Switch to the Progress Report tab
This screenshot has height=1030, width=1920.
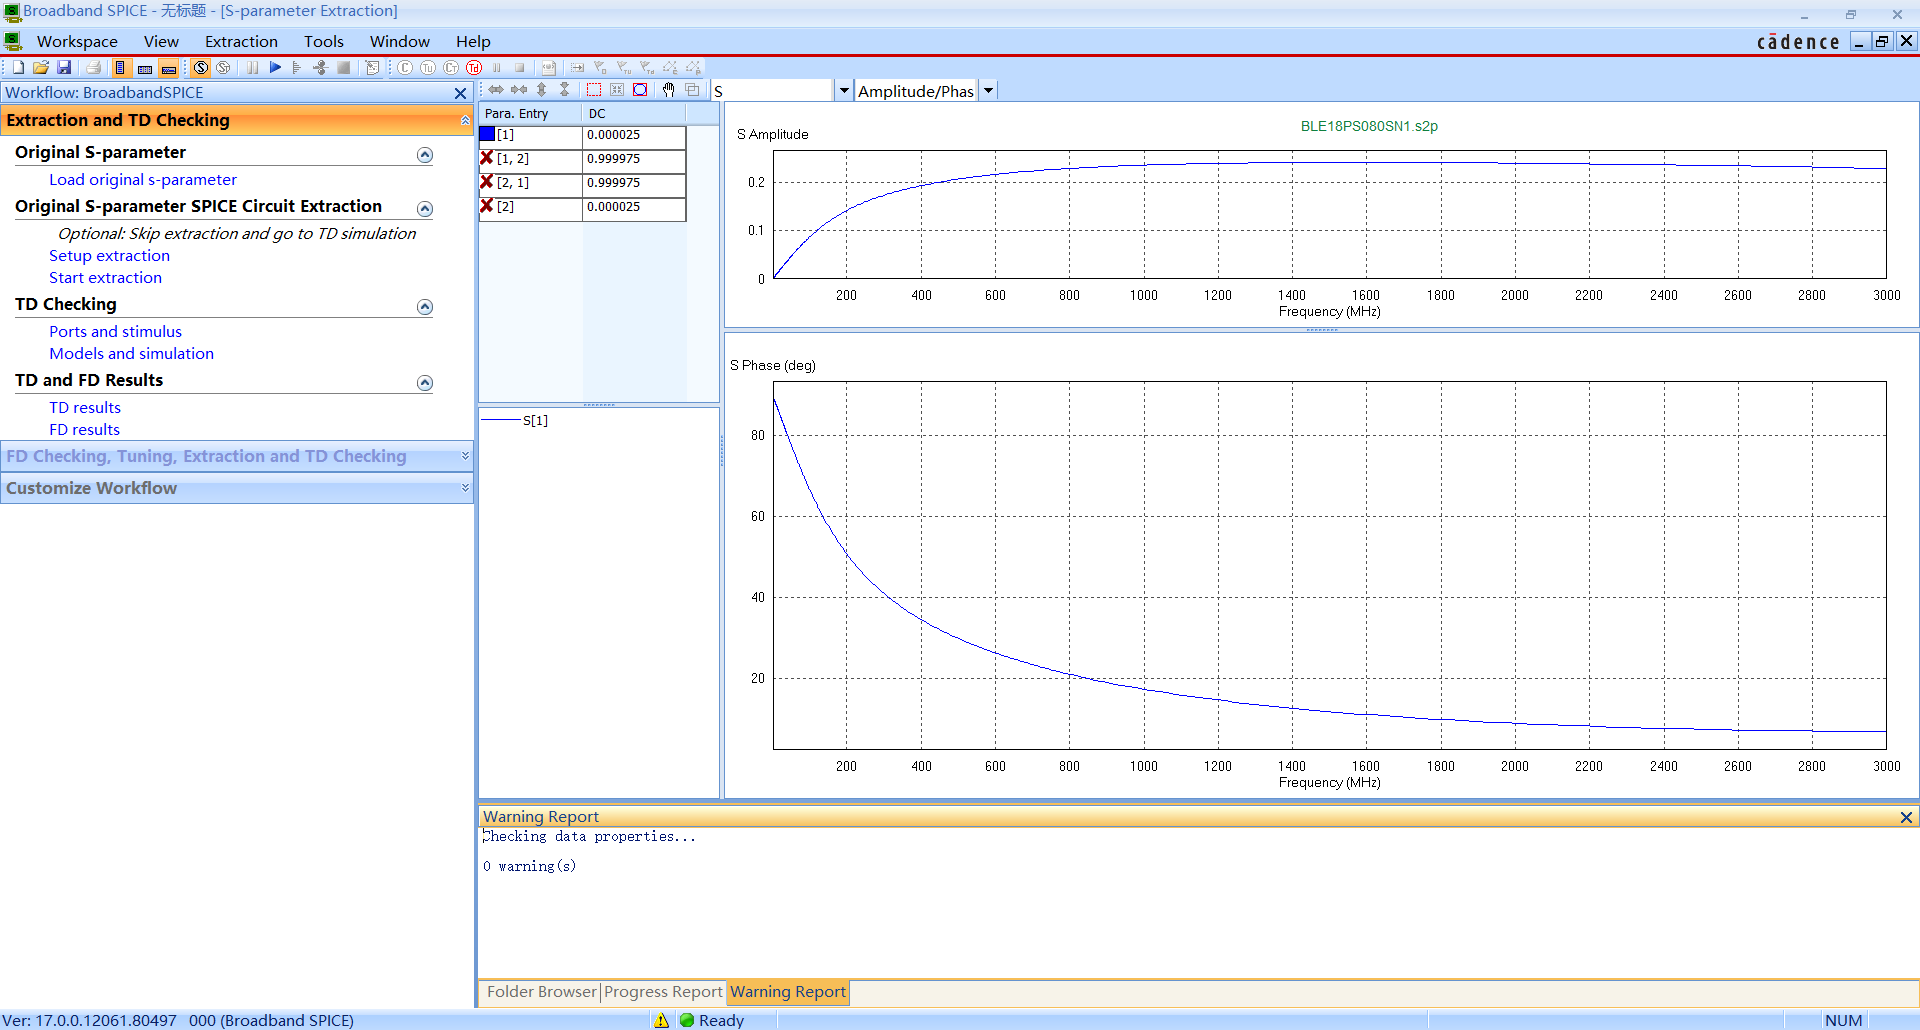[663, 992]
